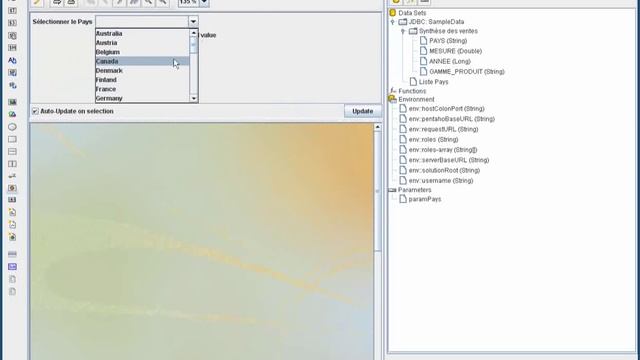The width and height of the screenshot is (640, 360).
Task: Select the resource-field palette tool
Action: pyautogui.click(x=12, y=73)
